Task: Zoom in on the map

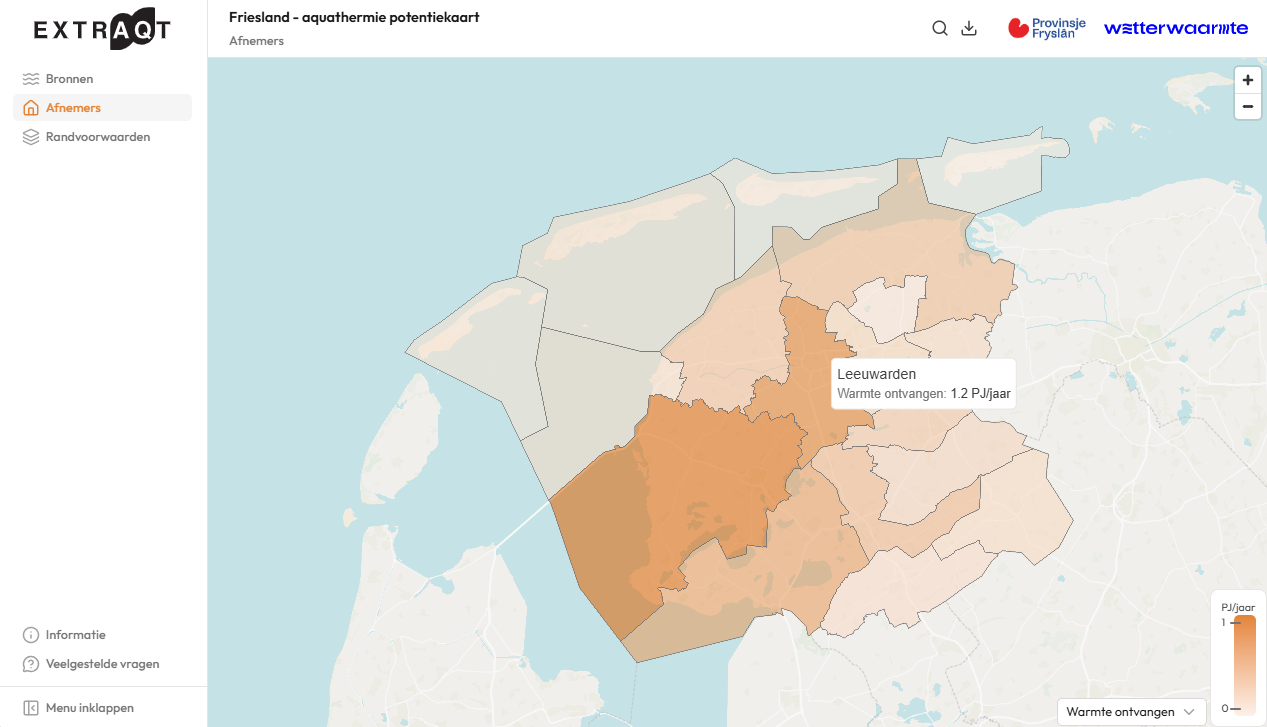Action: pos(1248,80)
